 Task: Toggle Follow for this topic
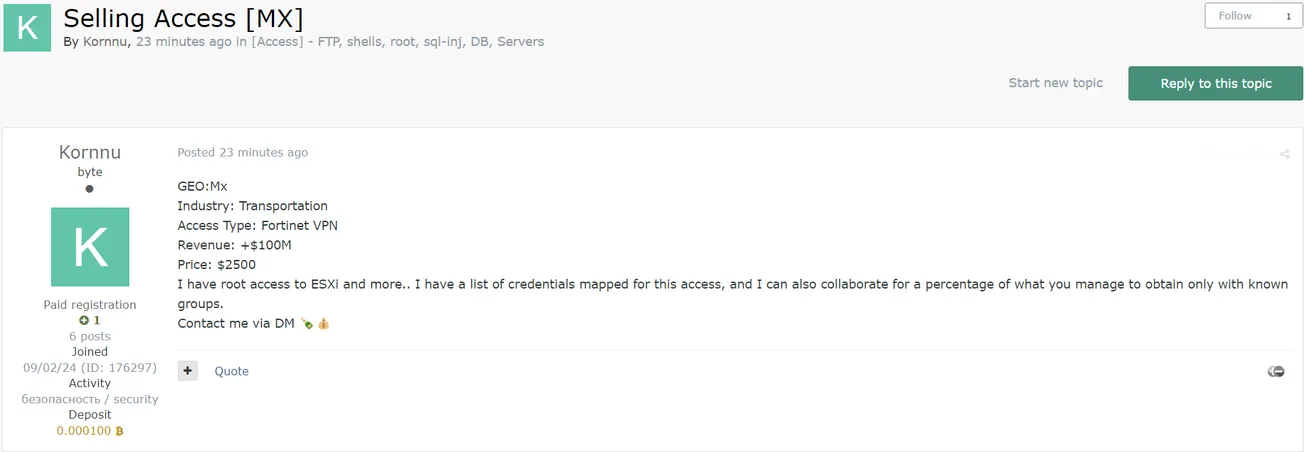[1235, 16]
